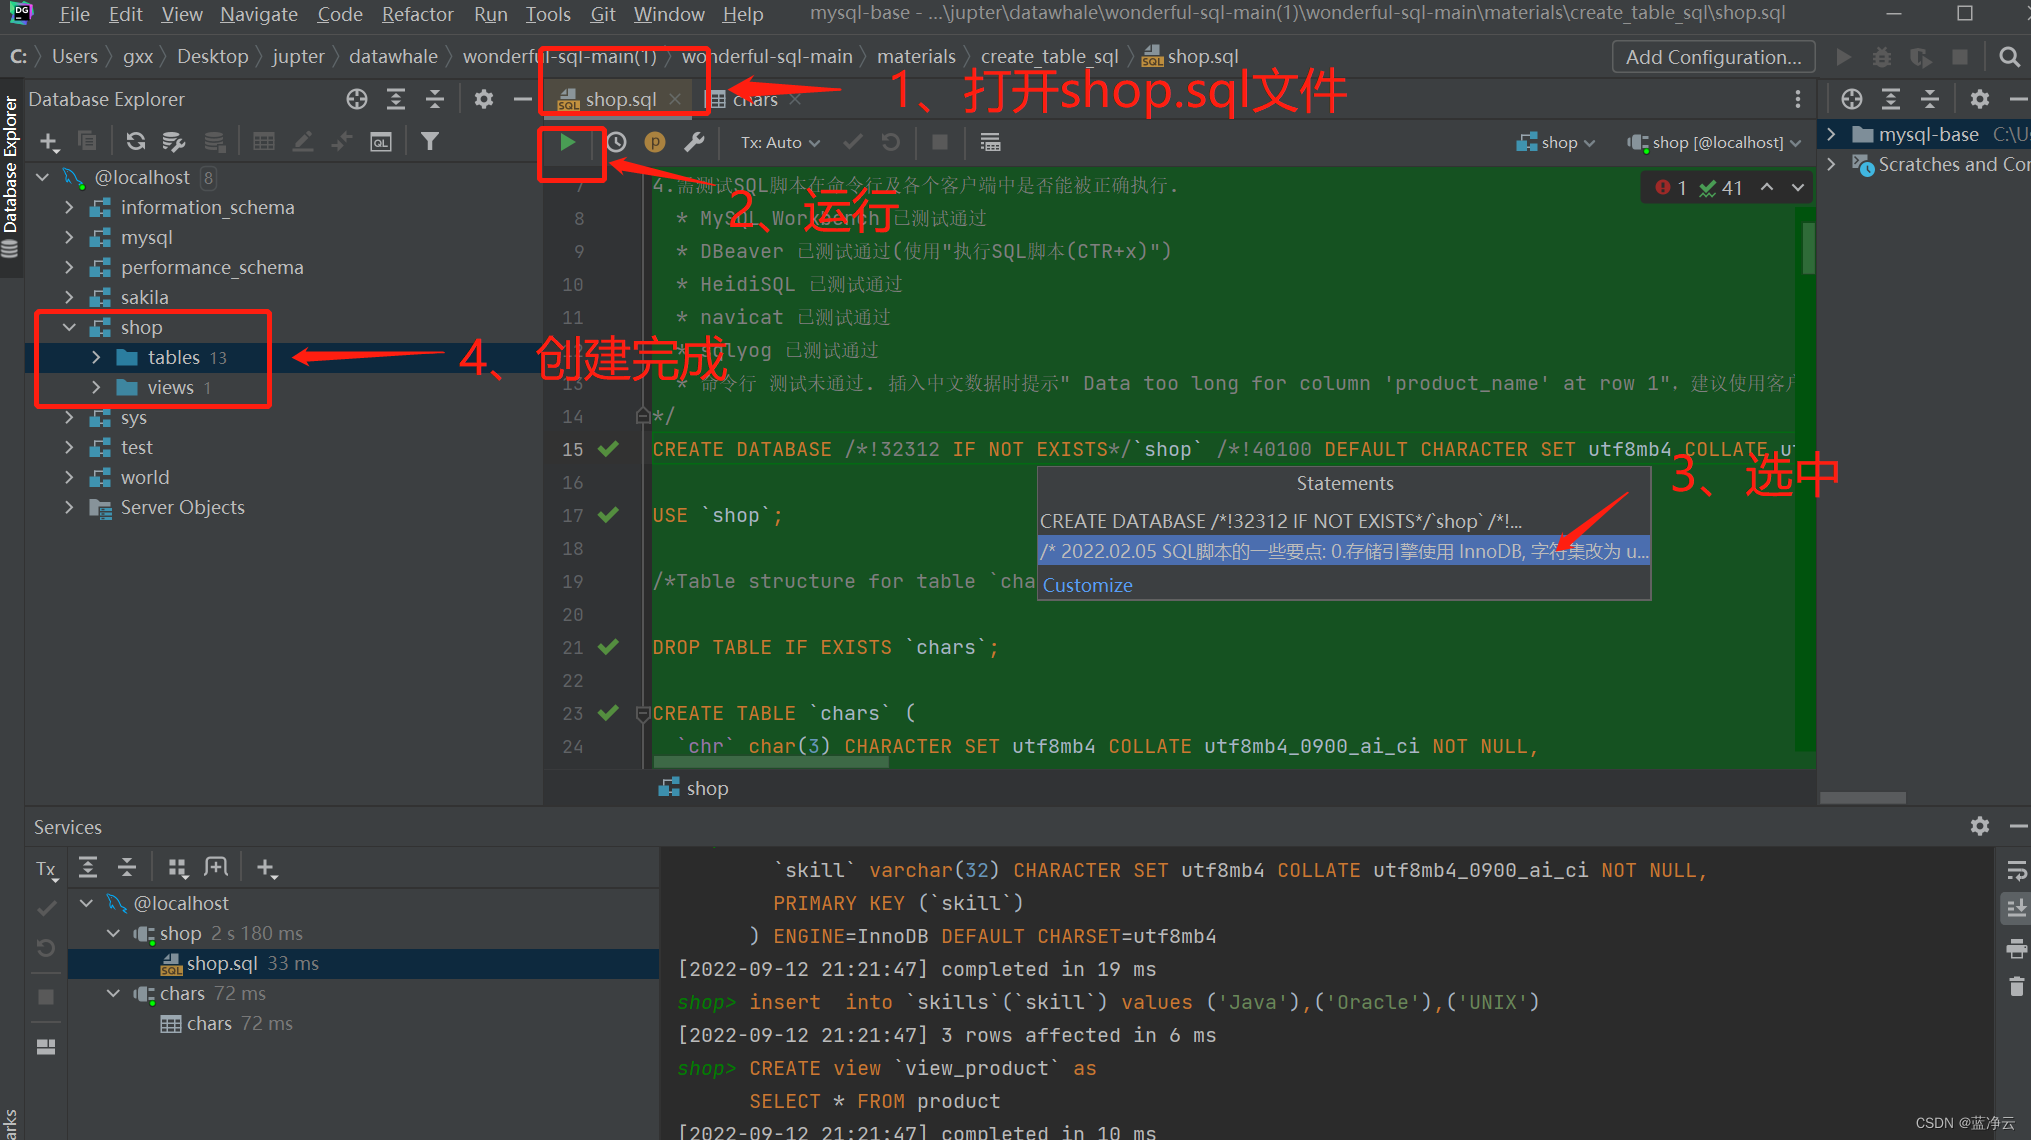
Task: Run the SQL script with the green execute button
Action: [568, 143]
